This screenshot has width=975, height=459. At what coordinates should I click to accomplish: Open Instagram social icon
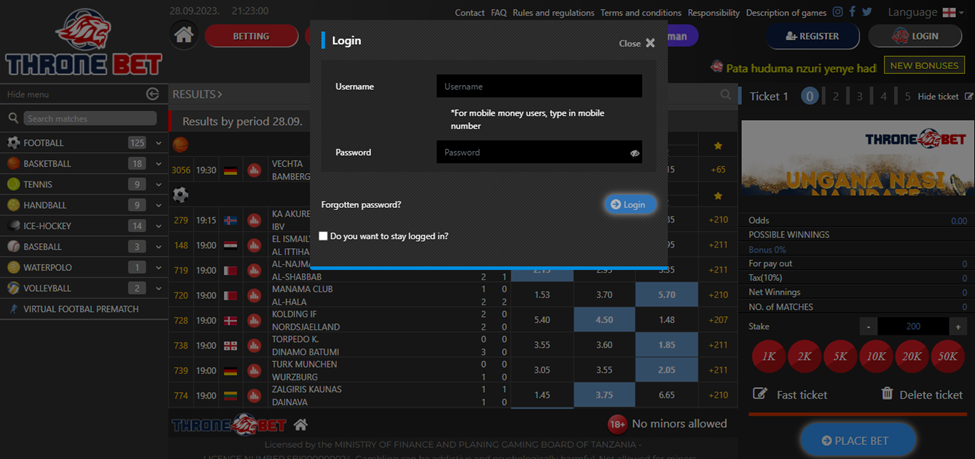[x=838, y=12]
